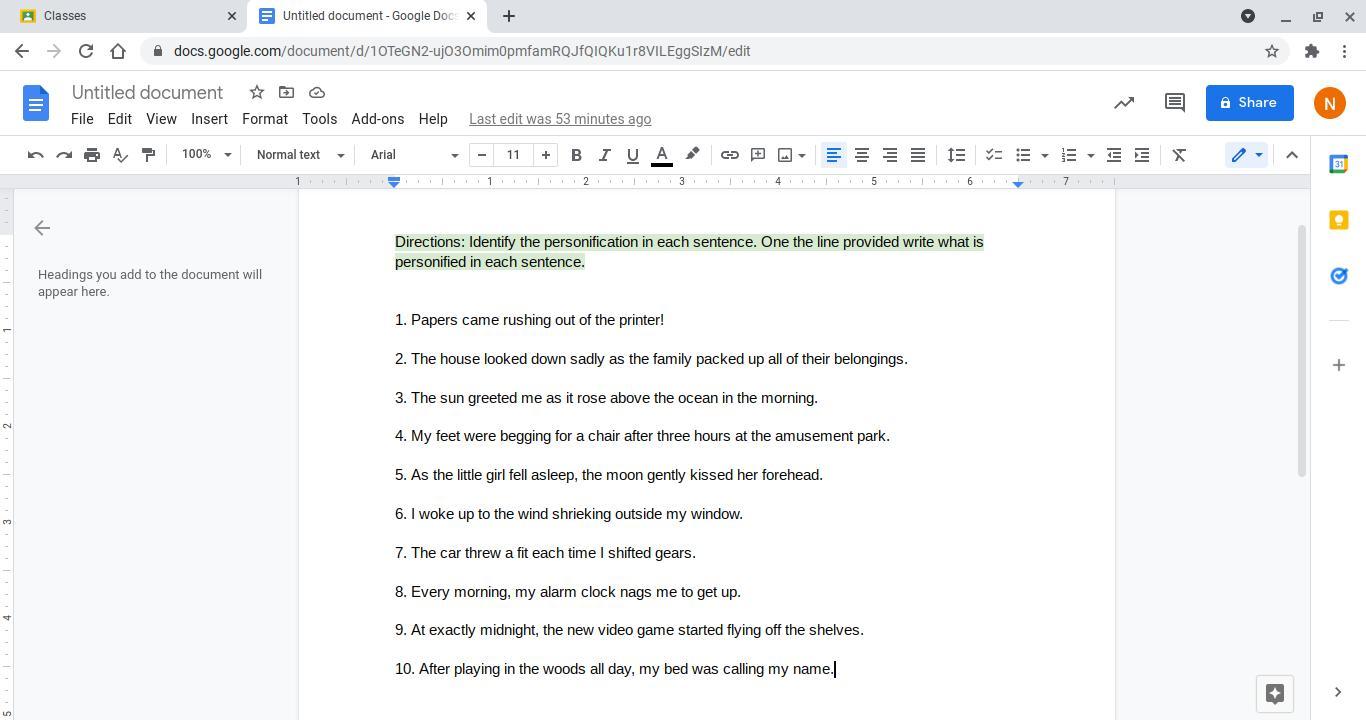Toggle Underline formatting
Screen dimensions: 1366x720
[x=632, y=155]
